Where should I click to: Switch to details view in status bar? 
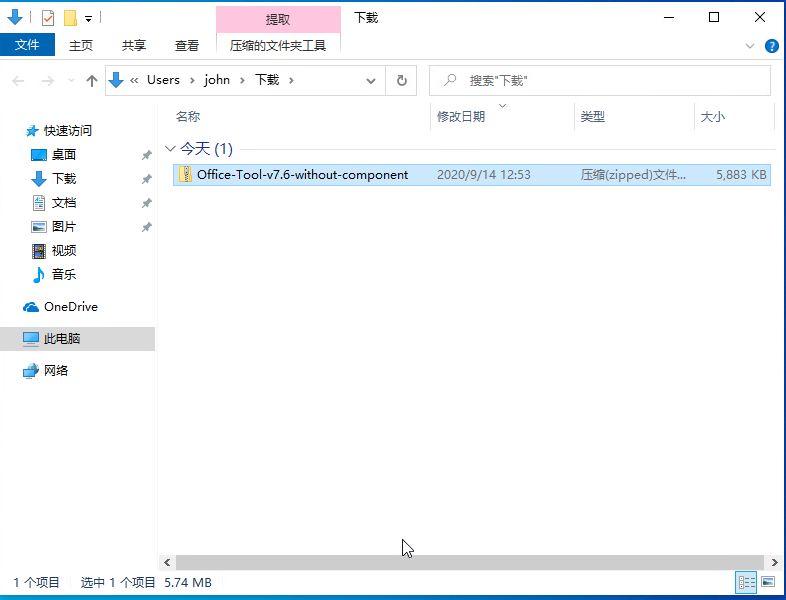(x=746, y=582)
